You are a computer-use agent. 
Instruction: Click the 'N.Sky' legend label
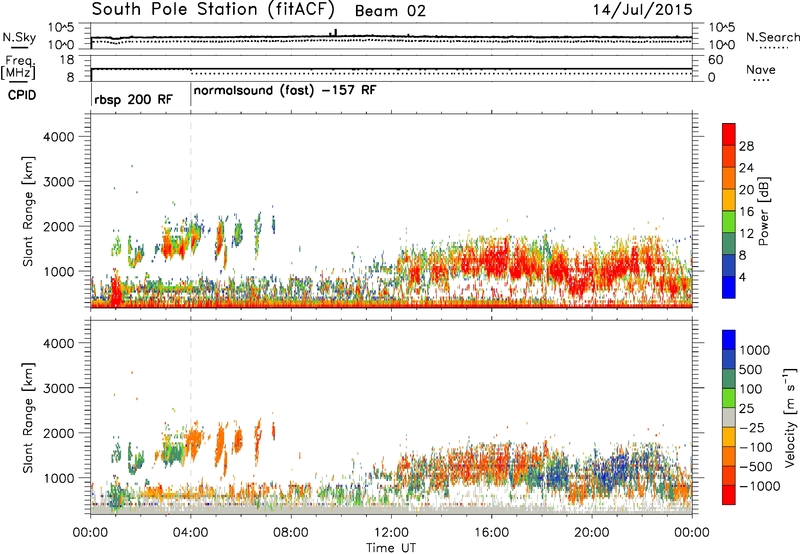click(x=19, y=37)
